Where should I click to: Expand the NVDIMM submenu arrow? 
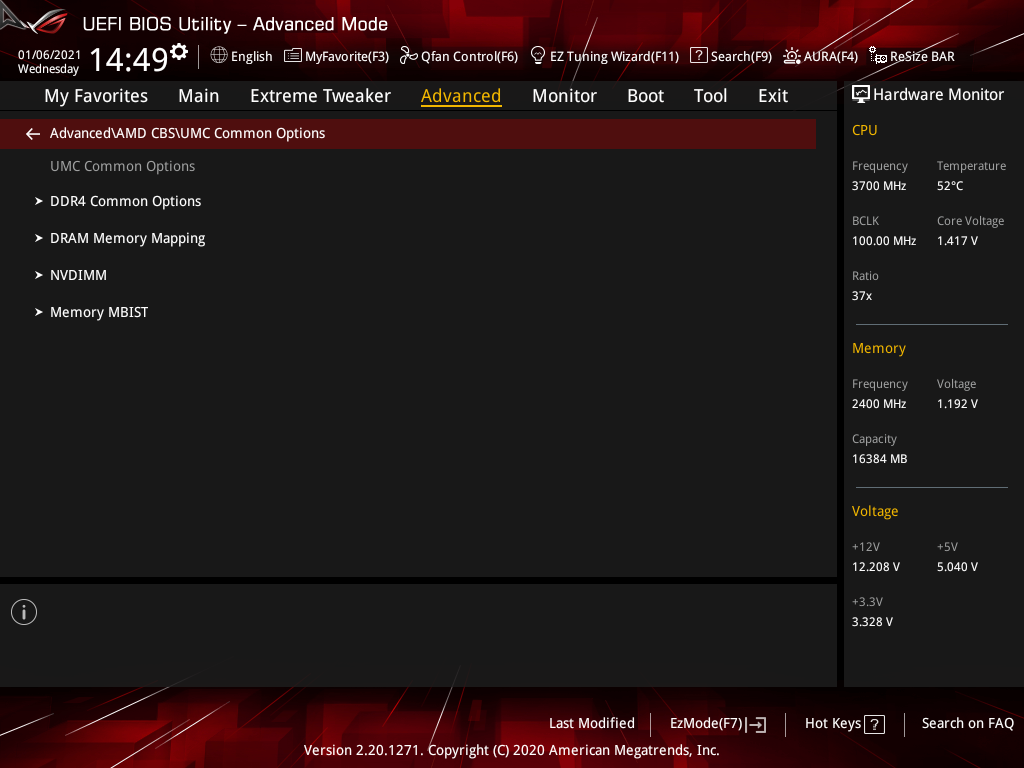[x=39, y=276]
